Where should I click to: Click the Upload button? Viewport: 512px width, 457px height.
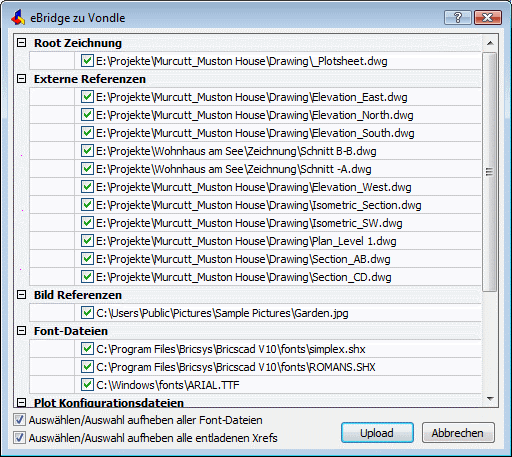(377, 433)
